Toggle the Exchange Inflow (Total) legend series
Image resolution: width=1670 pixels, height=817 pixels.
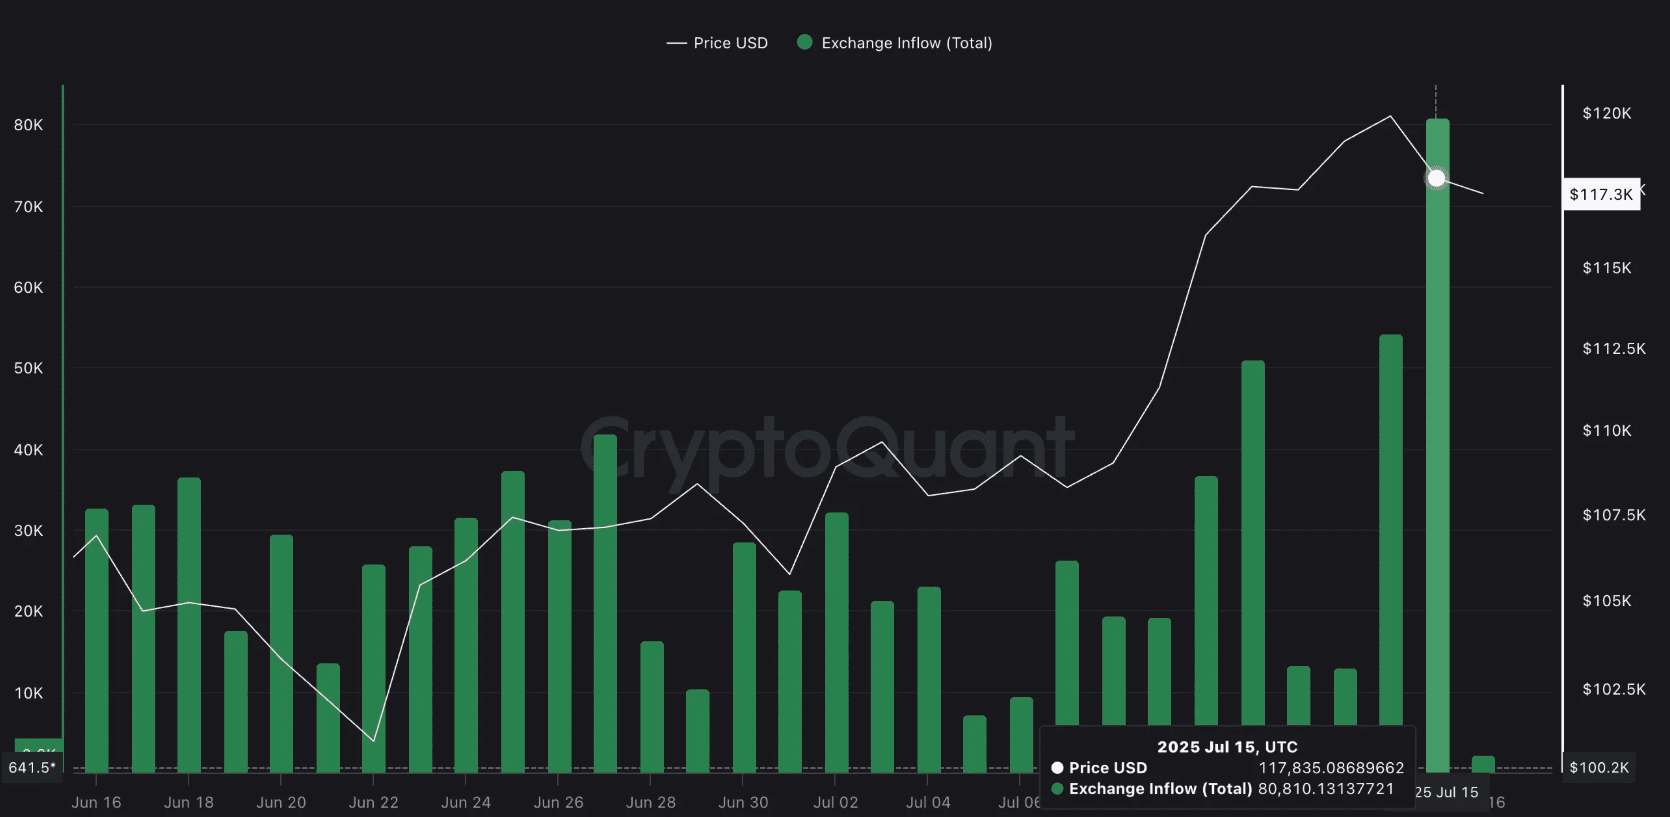(894, 43)
